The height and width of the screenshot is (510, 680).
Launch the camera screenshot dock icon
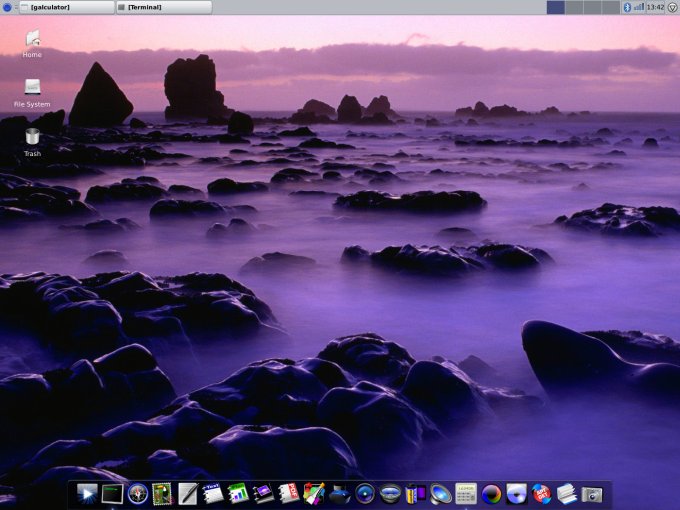592,493
